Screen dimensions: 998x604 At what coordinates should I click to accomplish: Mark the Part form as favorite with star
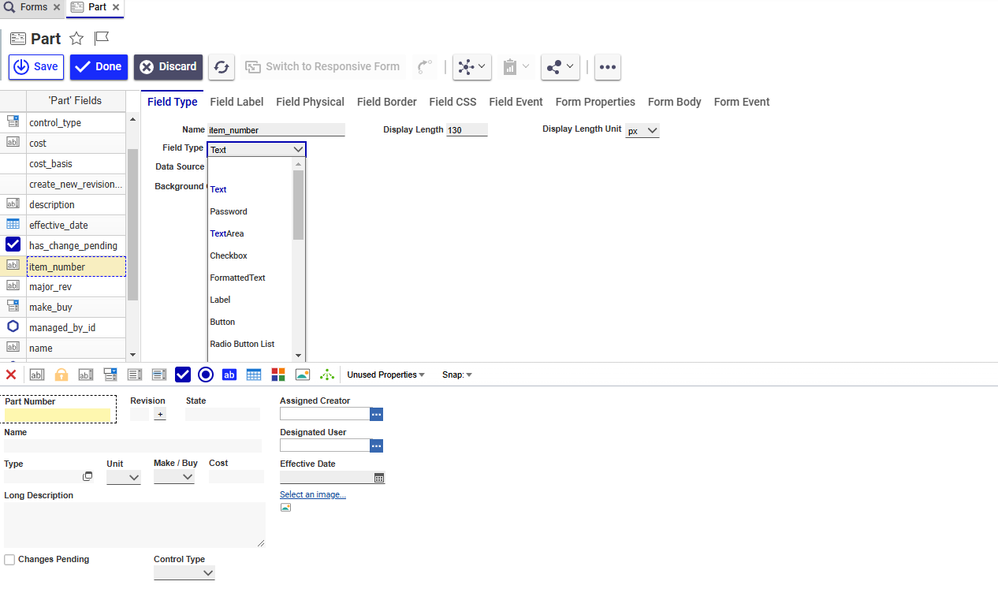[76, 39]
